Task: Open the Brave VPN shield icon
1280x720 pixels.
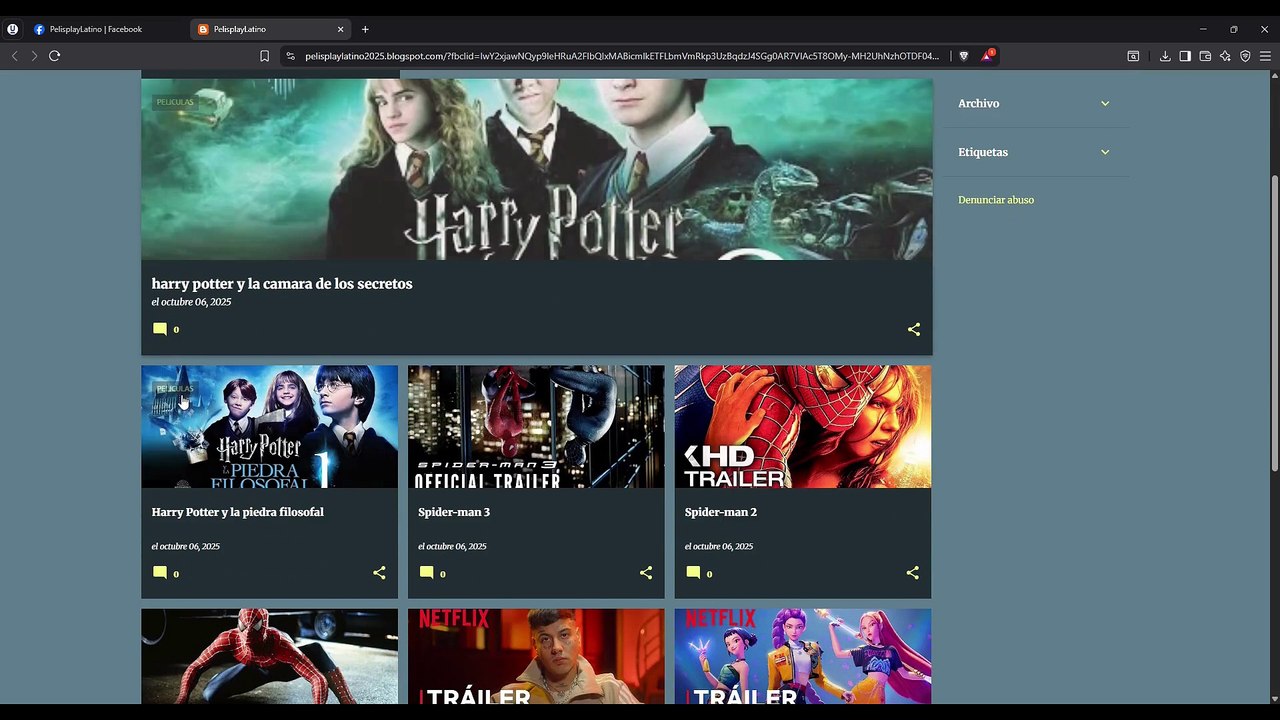Action: pyautogui.click(x=1245, y=56)
